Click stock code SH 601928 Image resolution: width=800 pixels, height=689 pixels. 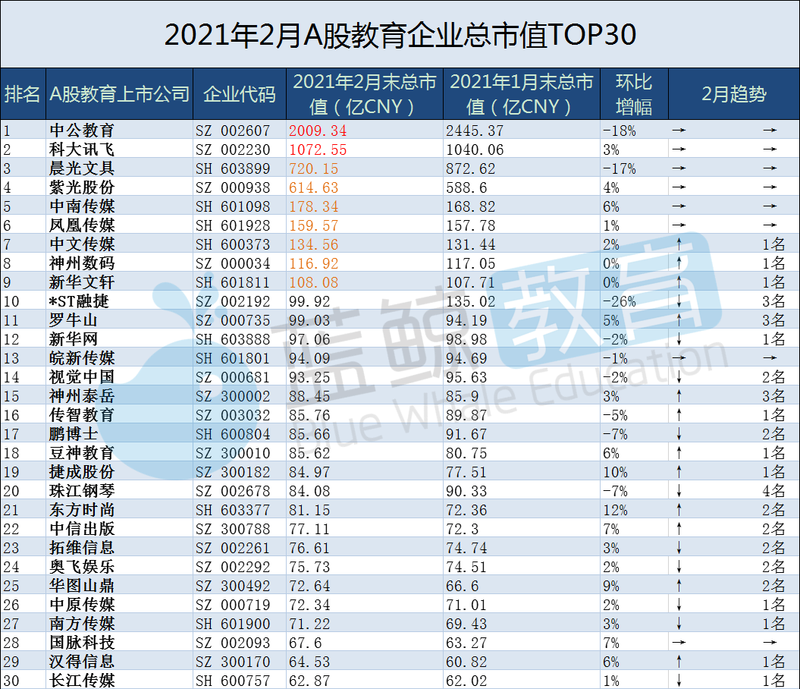[x=233, y=225]
